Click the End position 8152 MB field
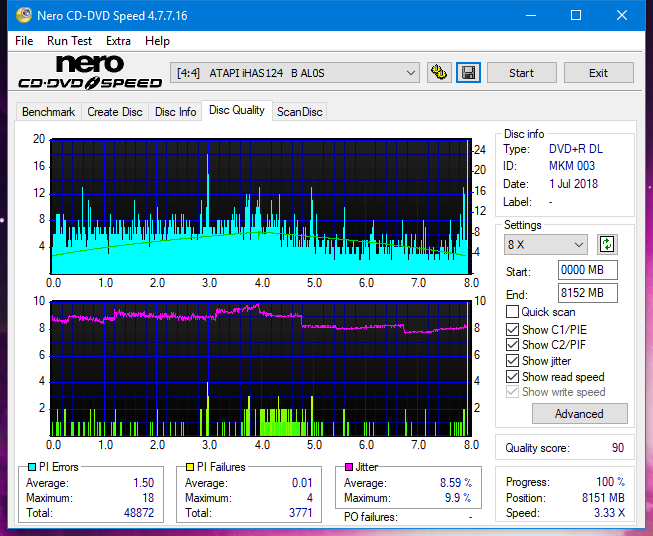Viewport: 653px width, 536px height. click(587, 293)
